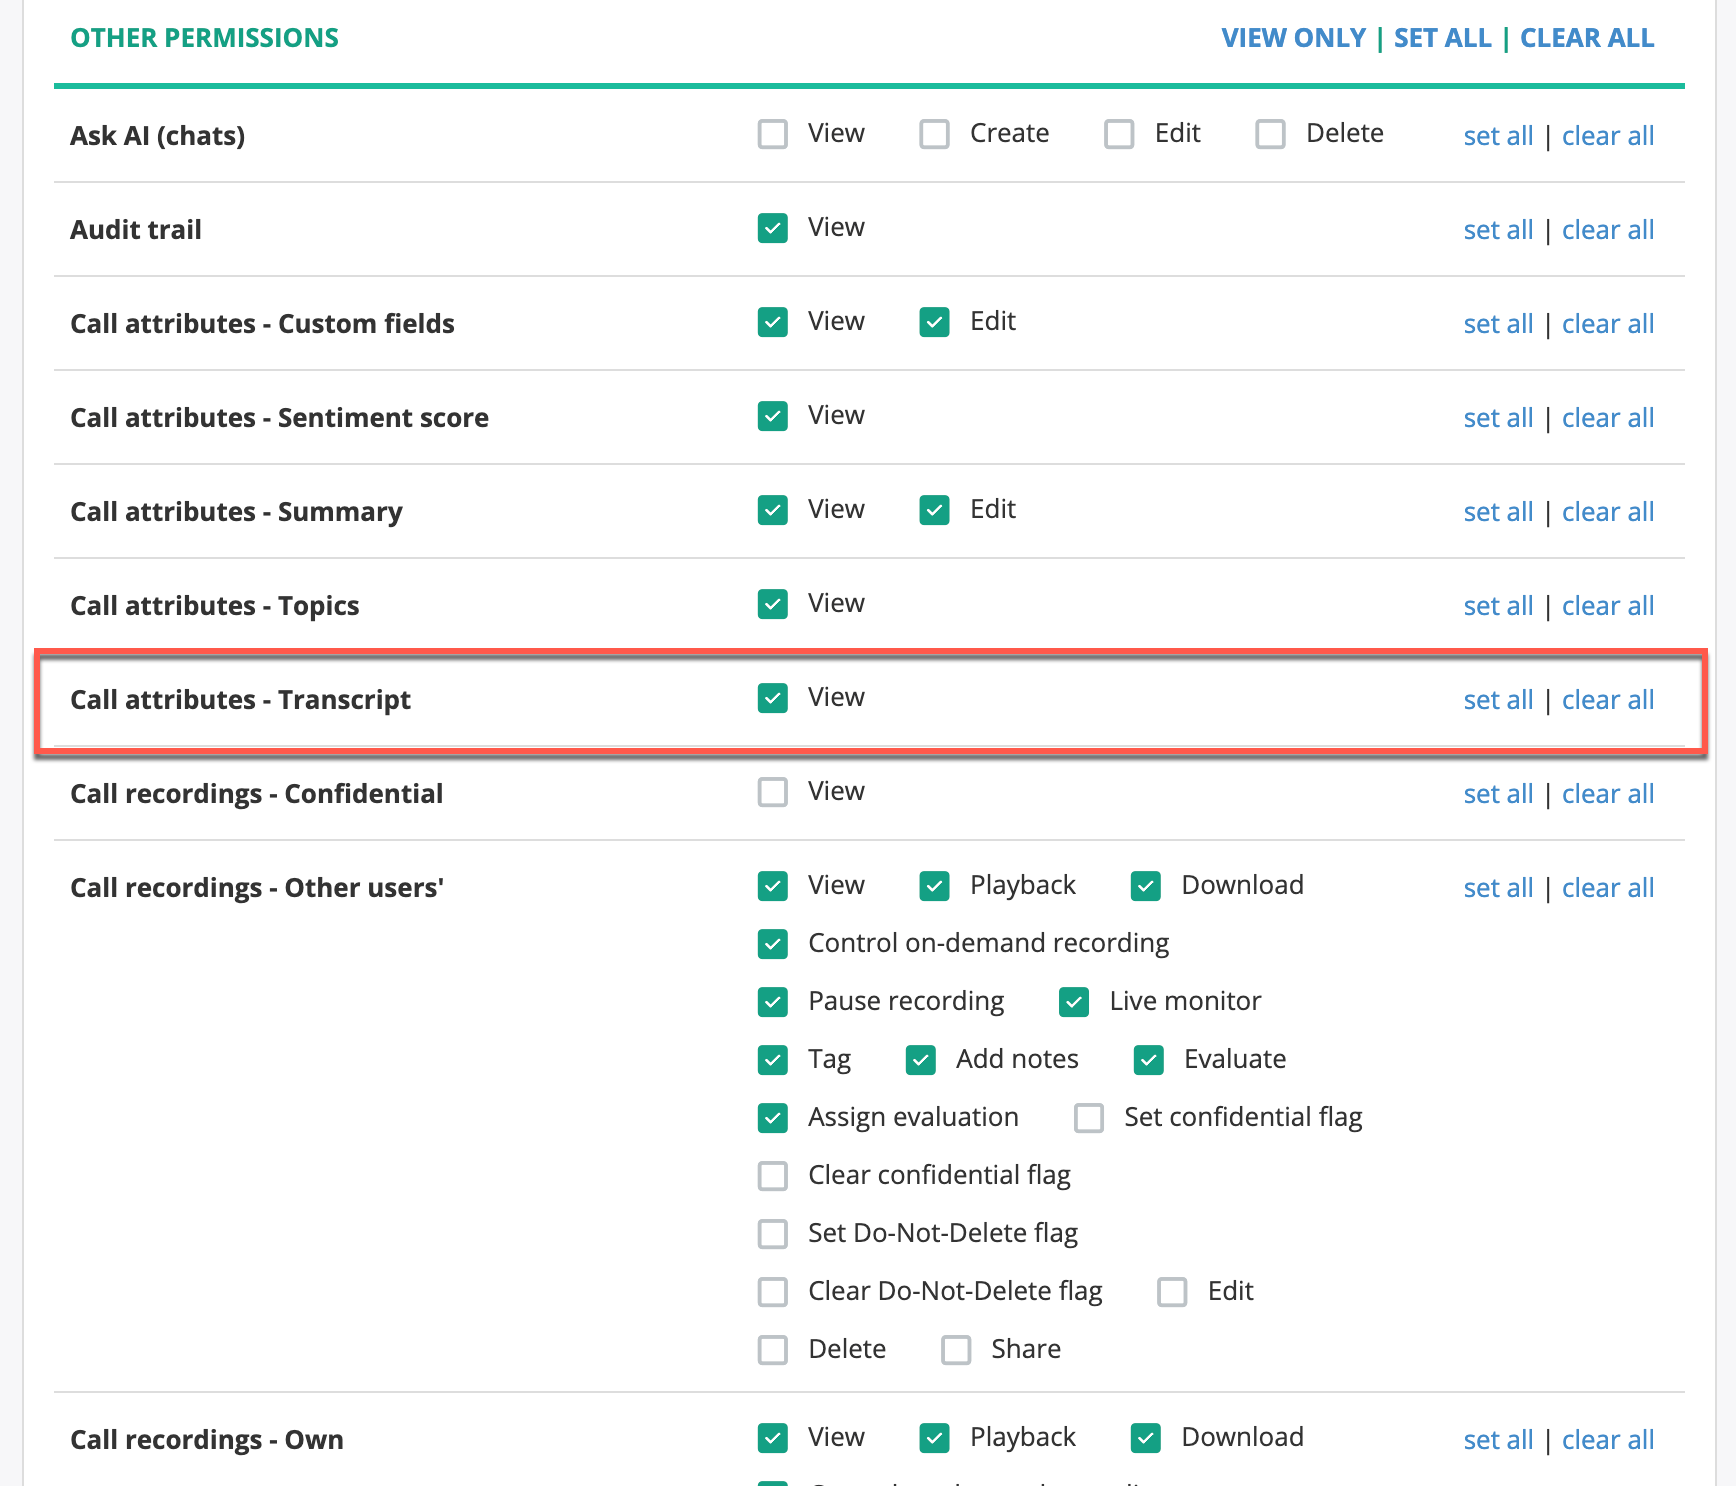1736x1486 pixels.
Task: Enable Edit permission for Ask AI chats
Action: pyautogui.click(x=1119, y=133)
